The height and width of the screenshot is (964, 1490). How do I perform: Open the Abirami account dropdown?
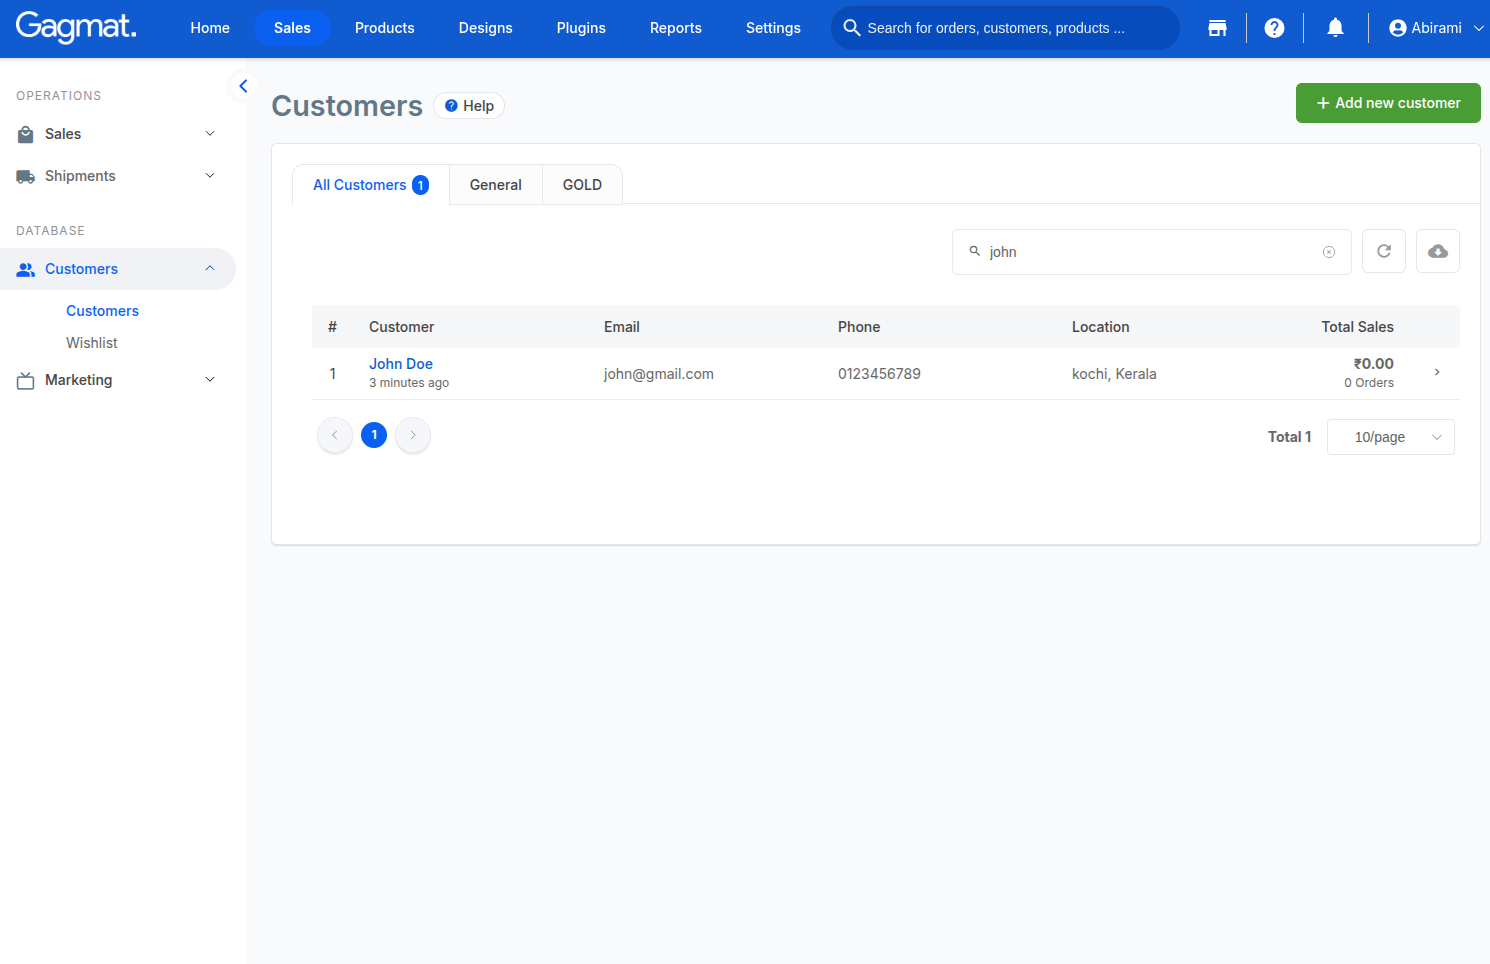[x=1436, y=28]
